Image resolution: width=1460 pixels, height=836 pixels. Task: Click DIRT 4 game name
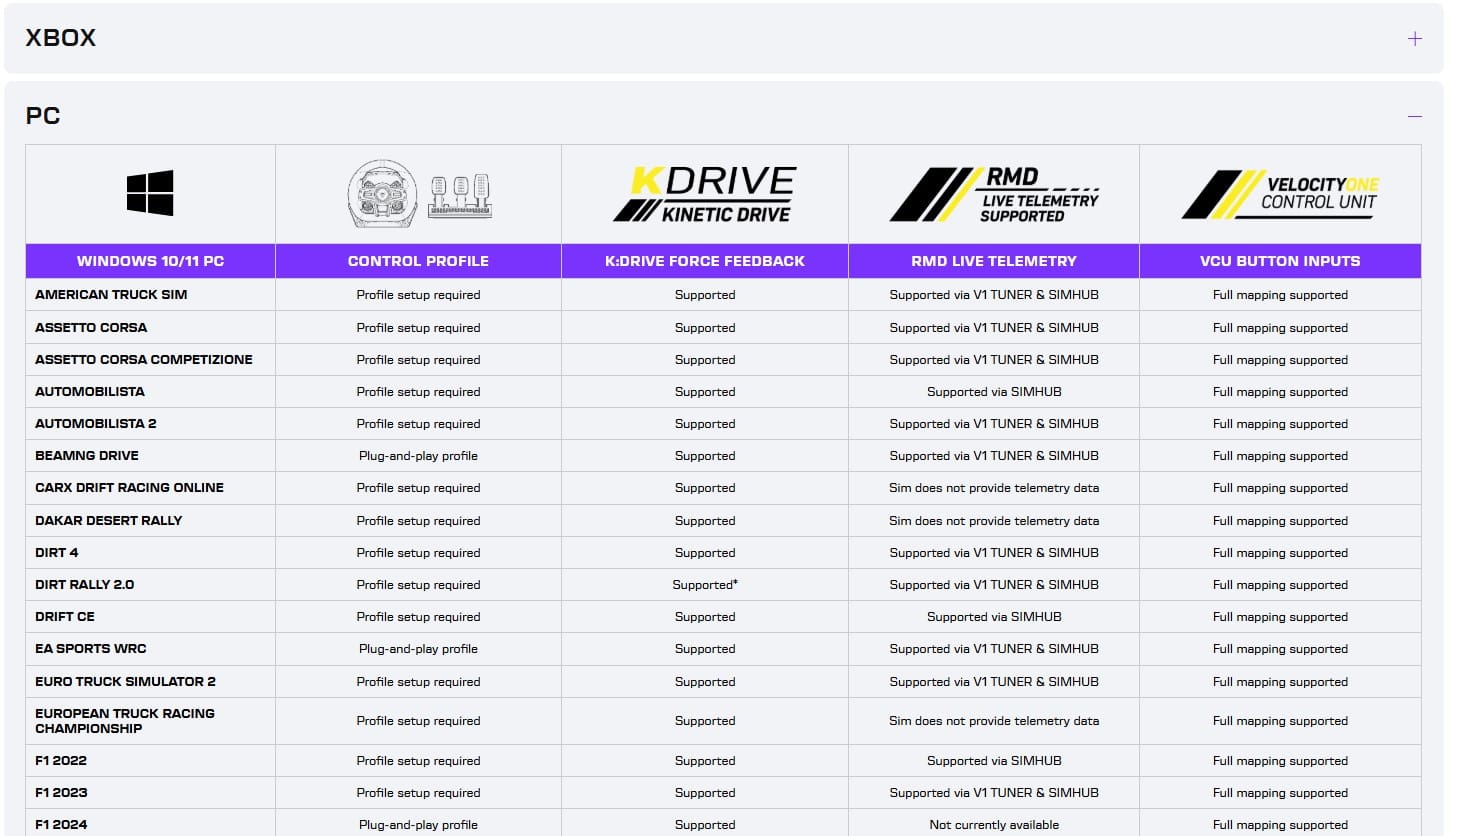pyautogui.click(x=57, y=553)
